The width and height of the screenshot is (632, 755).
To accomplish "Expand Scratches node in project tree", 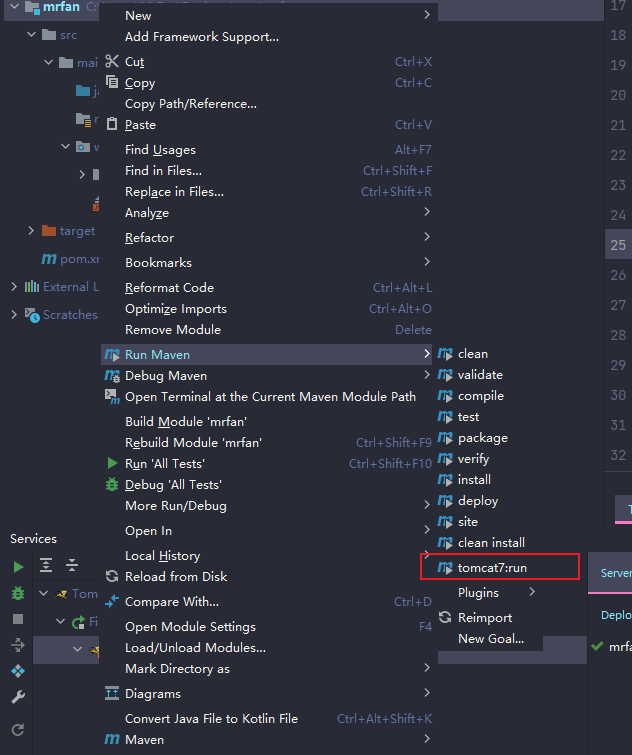I will tap(14, 315).
